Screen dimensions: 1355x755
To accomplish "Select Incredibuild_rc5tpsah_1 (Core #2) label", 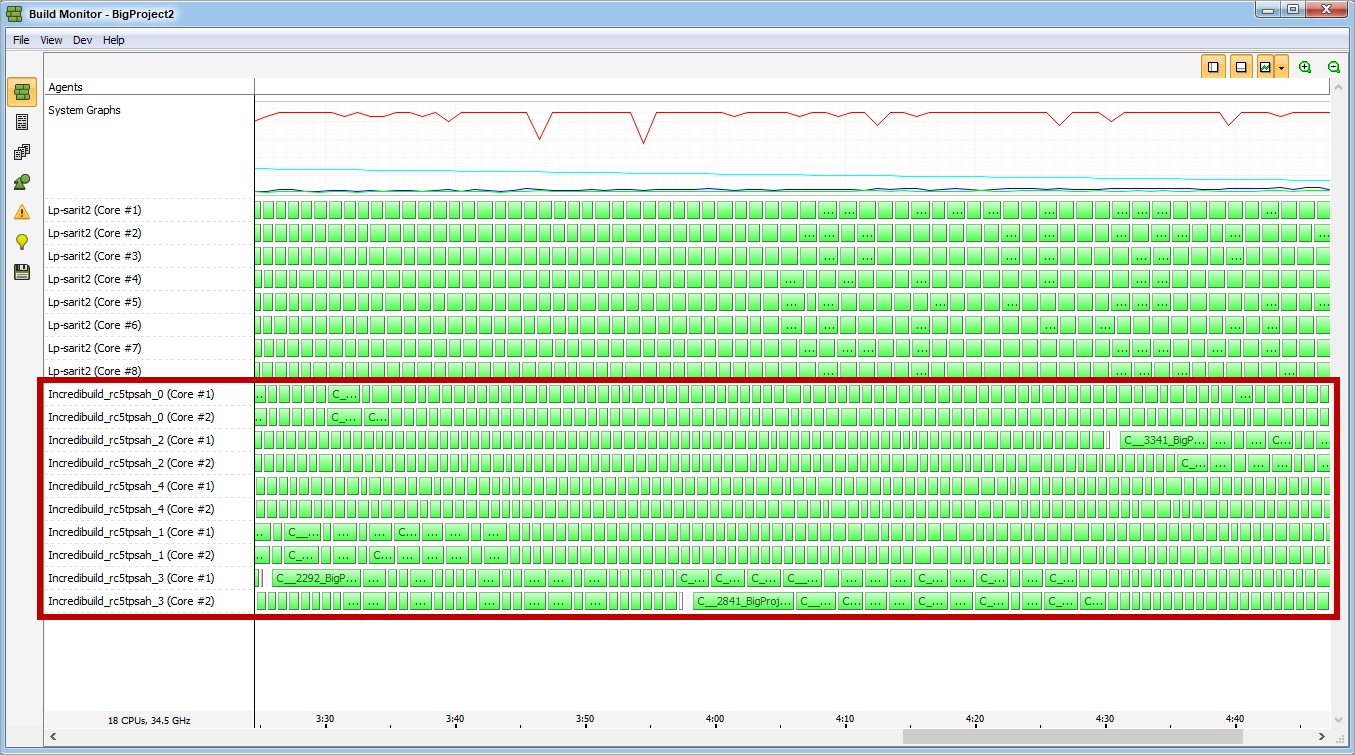I will pyautogui.click(x=131, y=555).
